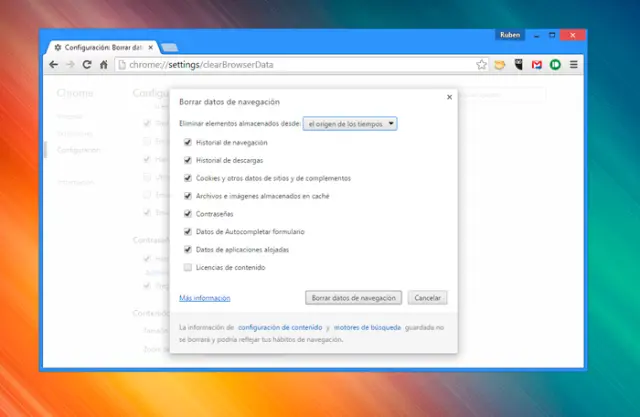The width and height of the screenshot is (640, 417).
Task: Go to the home page icon
Action: click(104, 65)
